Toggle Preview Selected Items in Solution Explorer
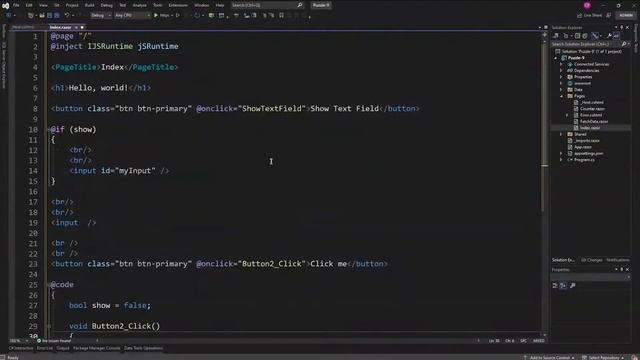This screenshot has width=640, height=360. [x=616, y=36]
